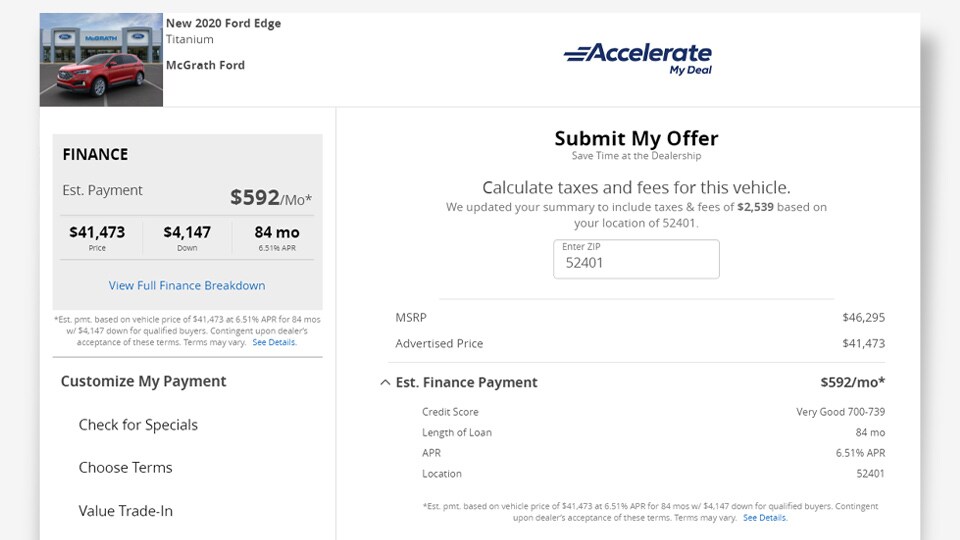This screenshot has height=540, width=960.
Task: Click the 84 mo term value
Action: (277, 232)
